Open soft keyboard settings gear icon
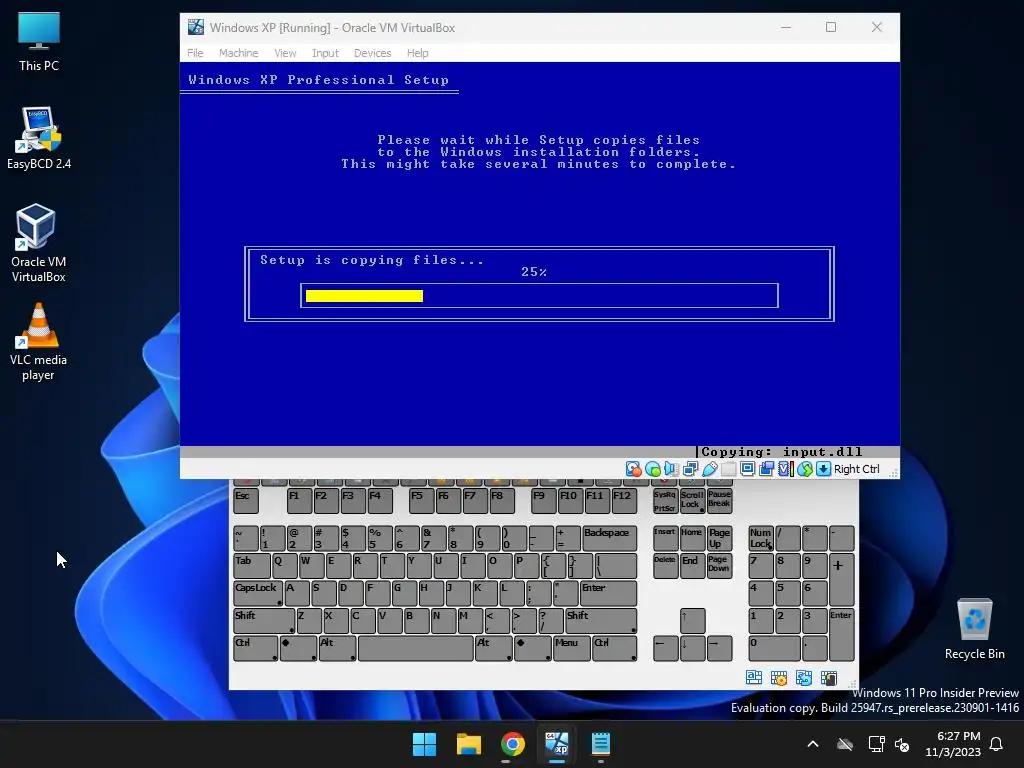 [x=779, y=678]
